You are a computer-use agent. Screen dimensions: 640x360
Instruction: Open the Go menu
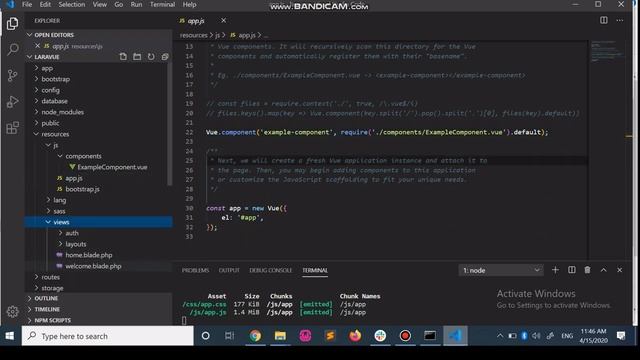point(118,4)
